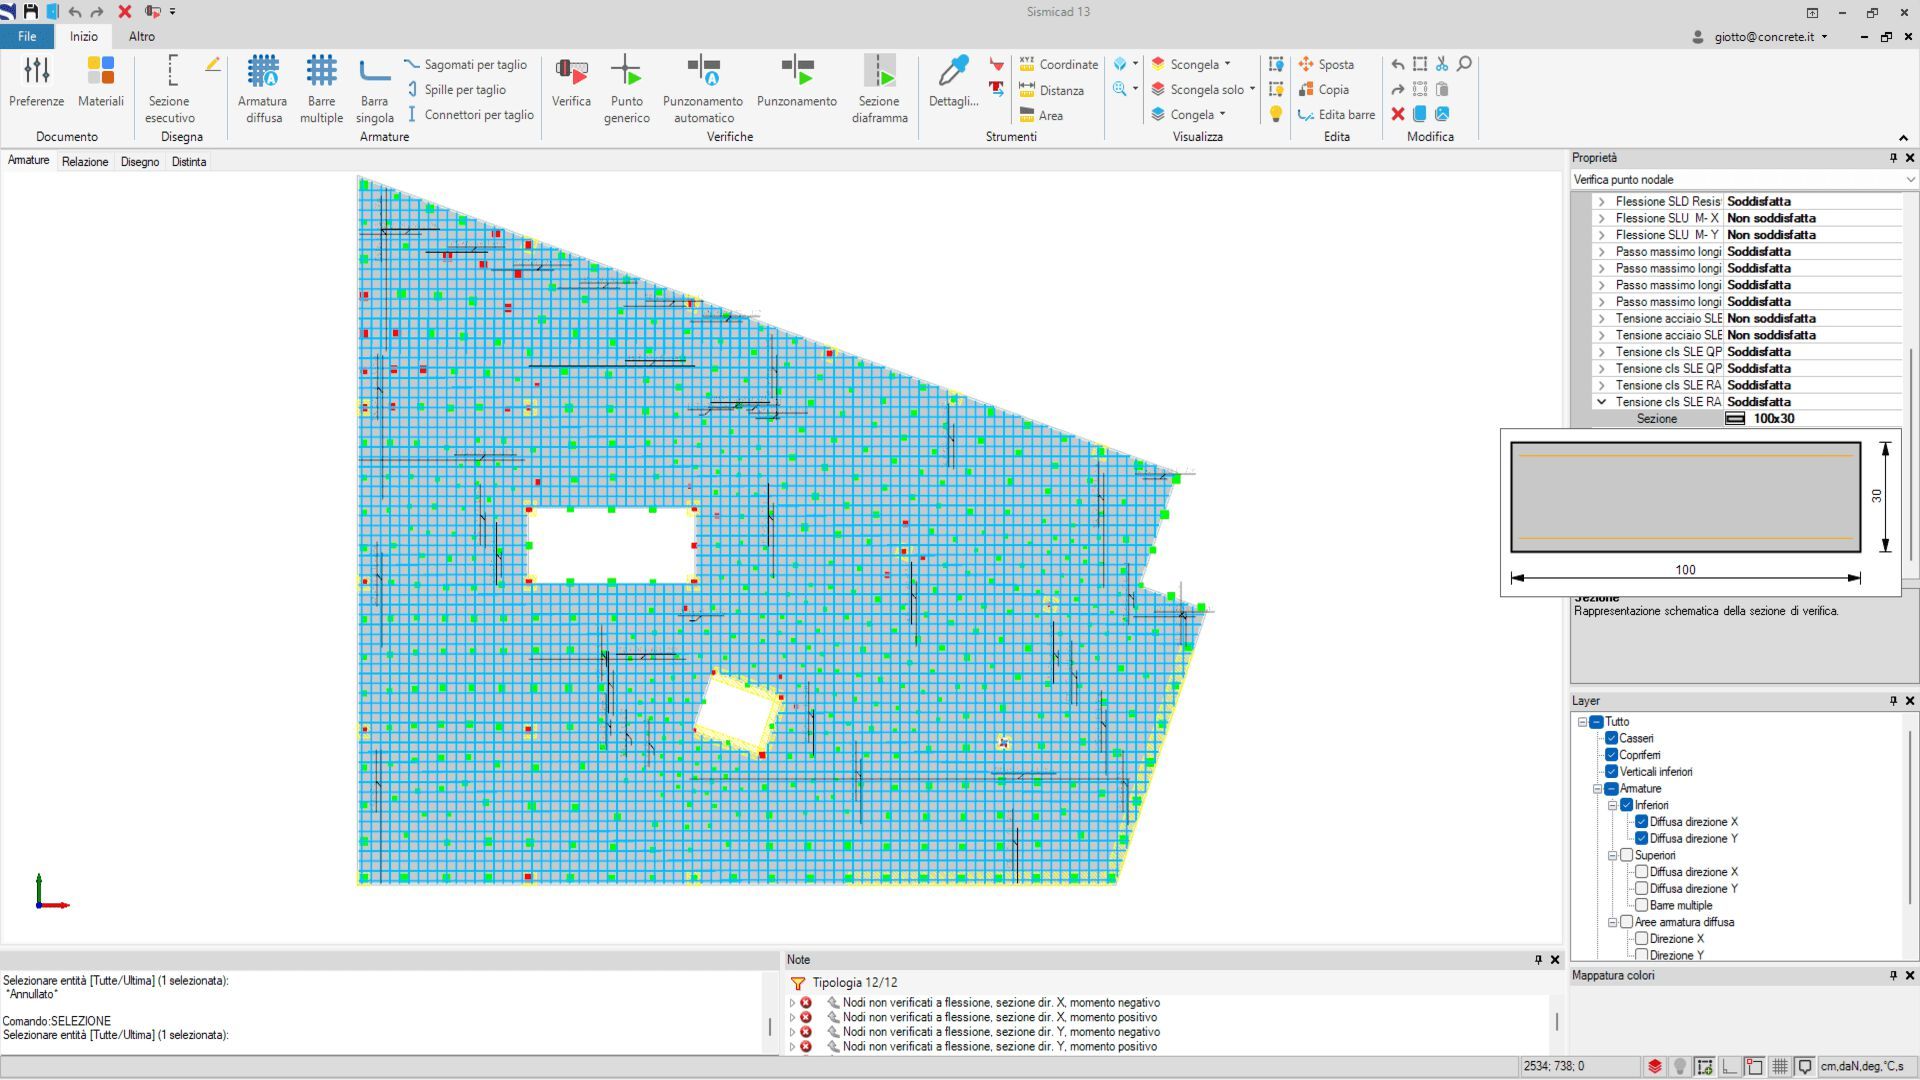Activate Punzonamento automatico tool
Viewport: 1920px width, 1080px height.
[x=703, y=88]
